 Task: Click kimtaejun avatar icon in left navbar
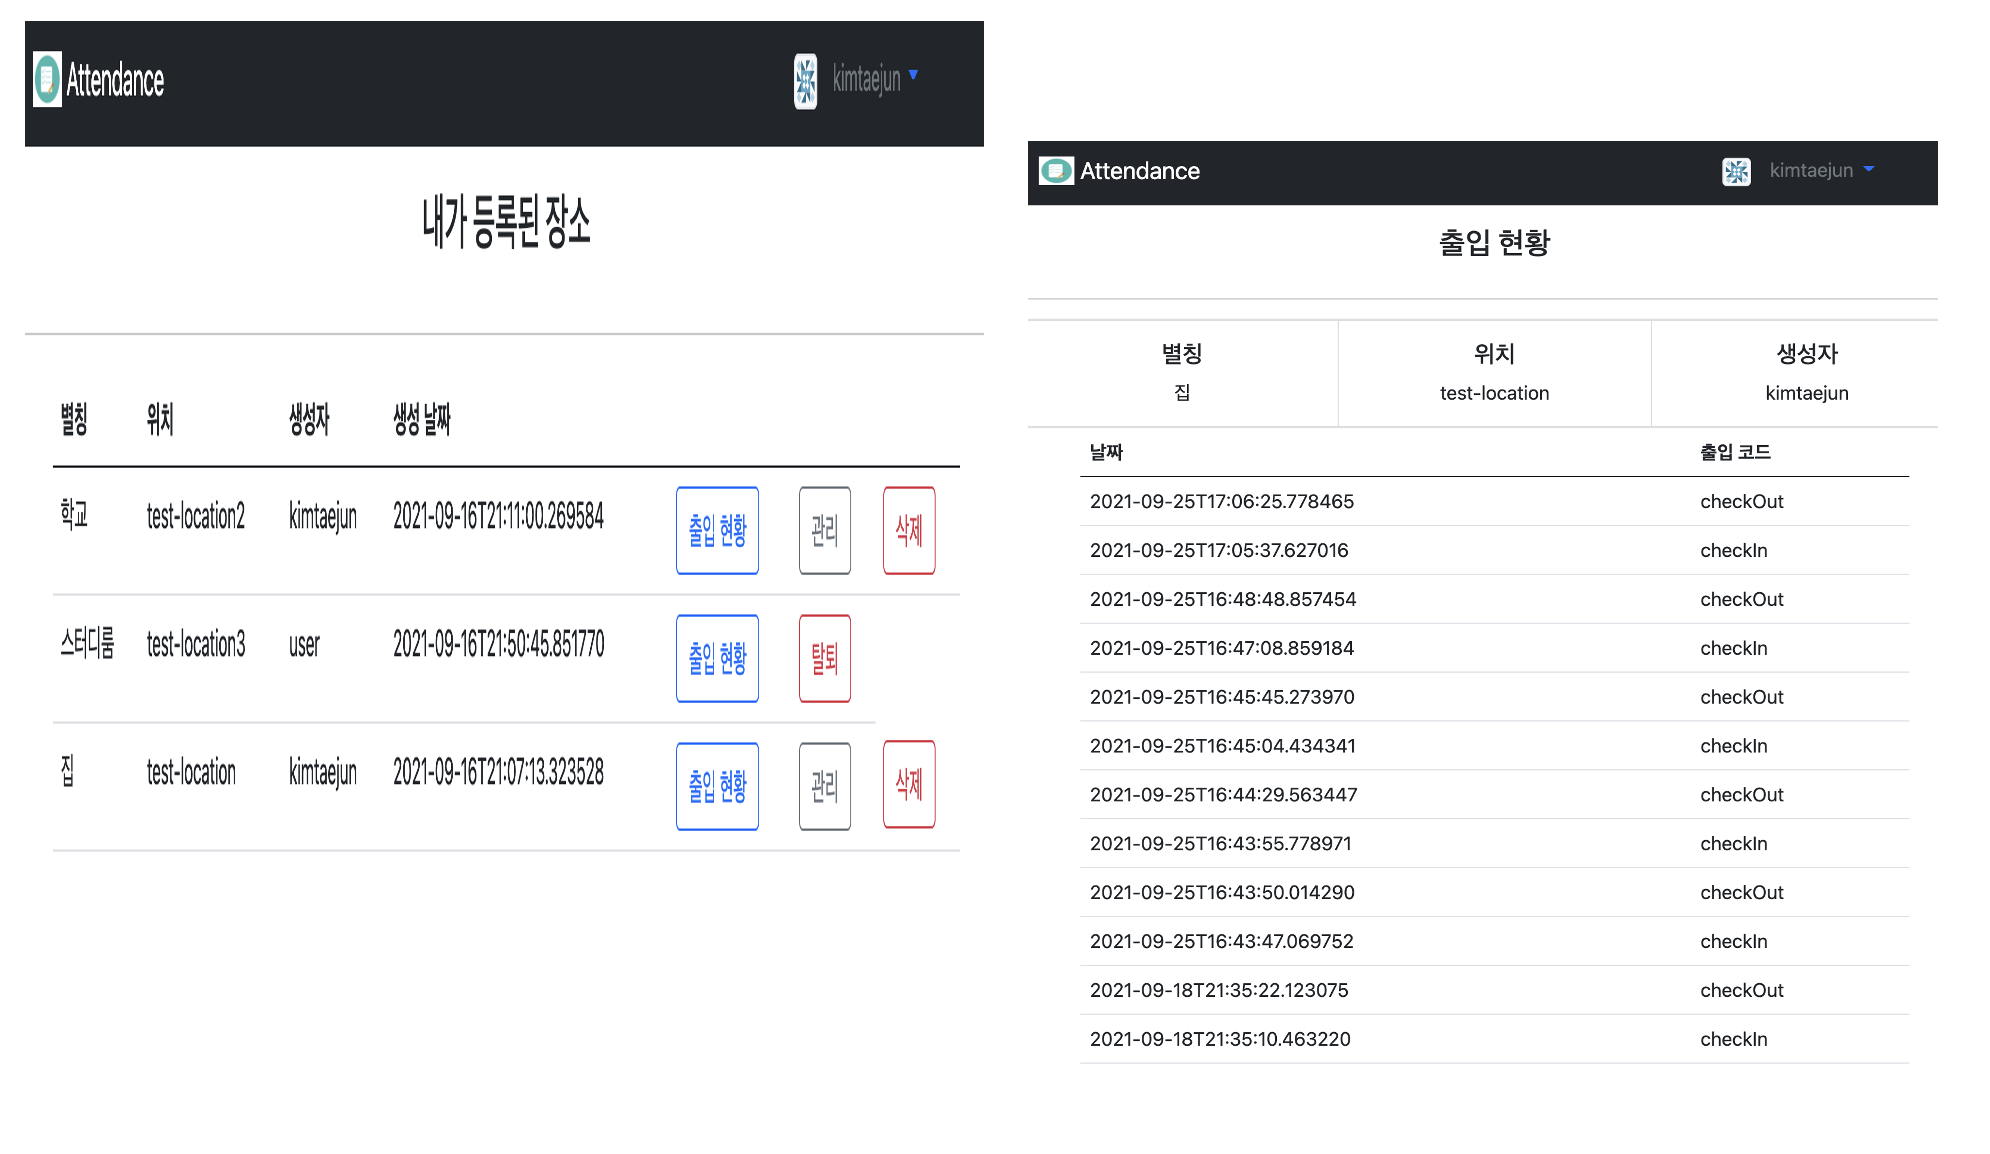pyautogui.click(x=805, y=81)
